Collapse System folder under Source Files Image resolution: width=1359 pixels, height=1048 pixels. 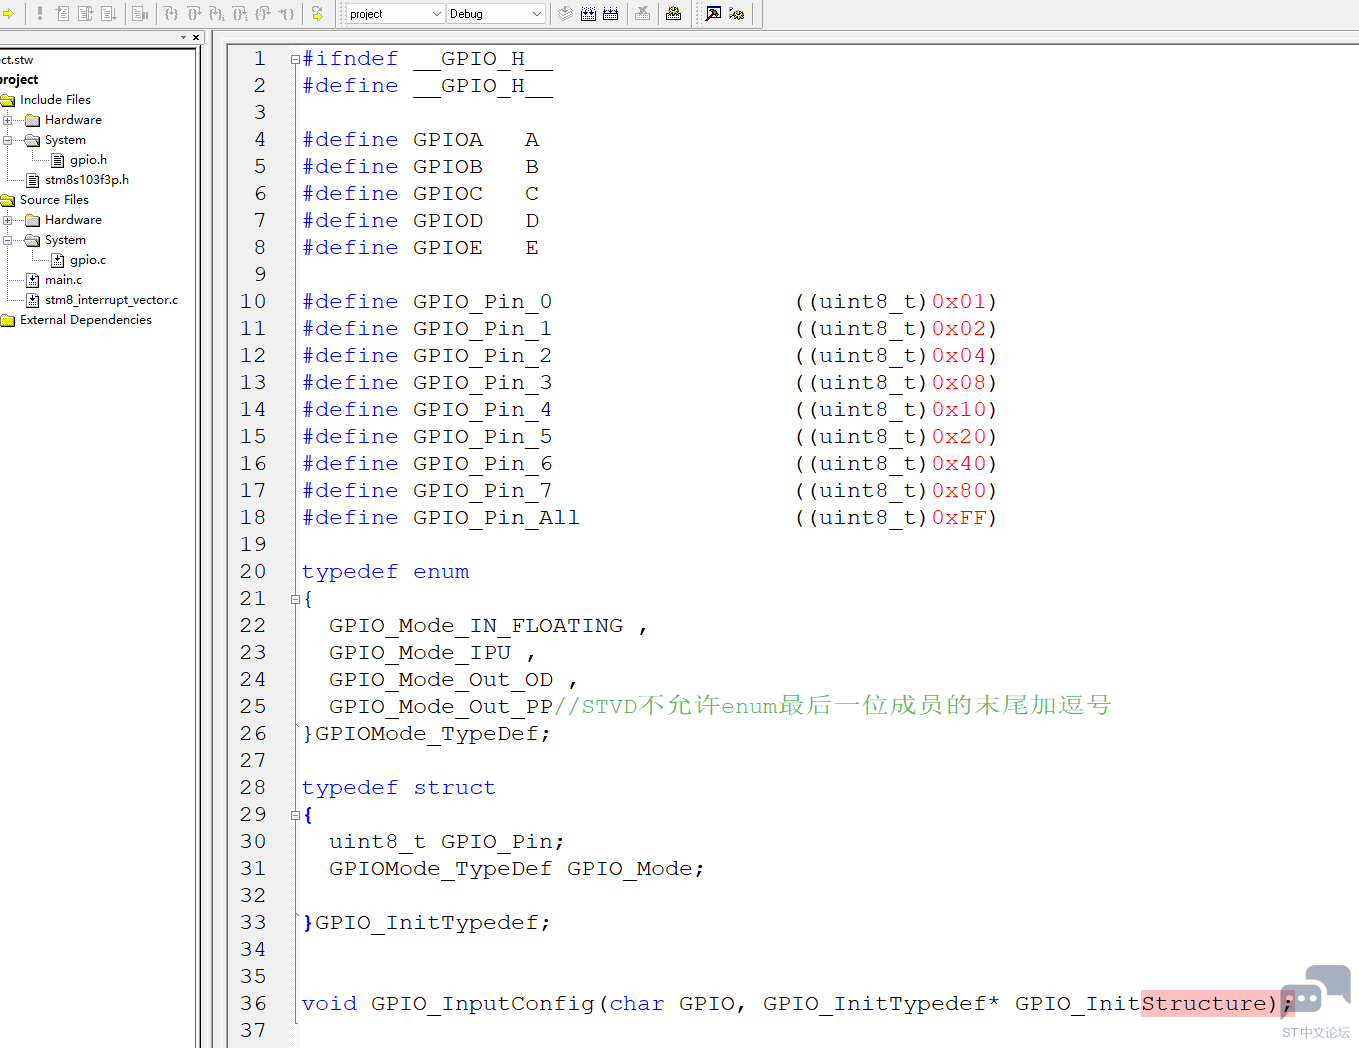coord(8,240)
